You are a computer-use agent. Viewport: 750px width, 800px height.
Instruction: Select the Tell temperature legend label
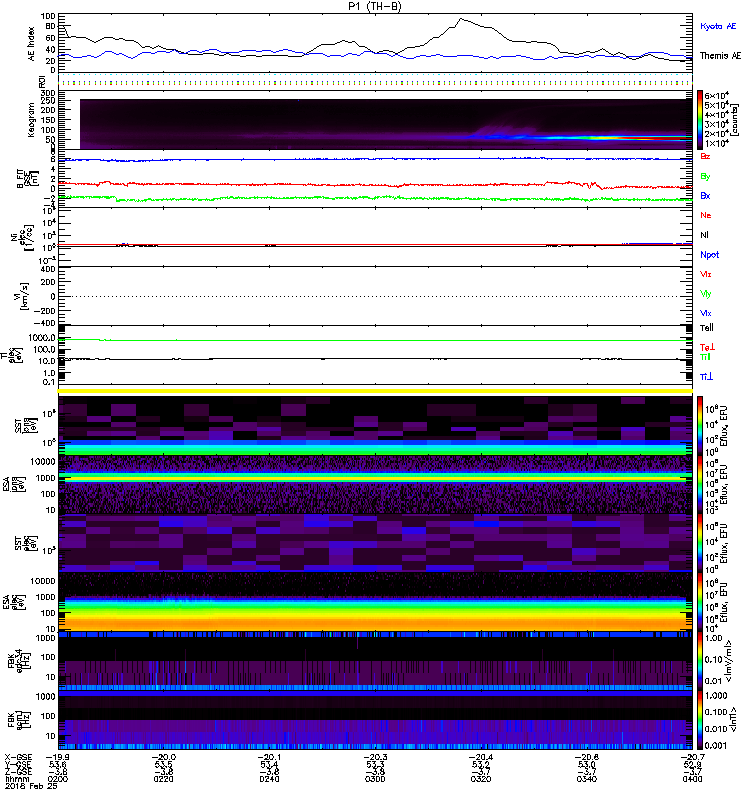coord(707,328)
